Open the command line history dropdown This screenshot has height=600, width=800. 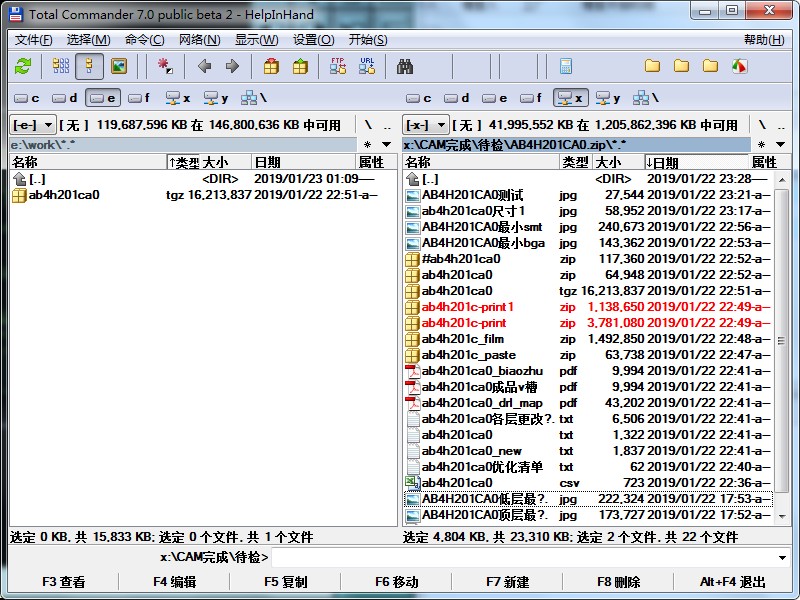[782, 558]
